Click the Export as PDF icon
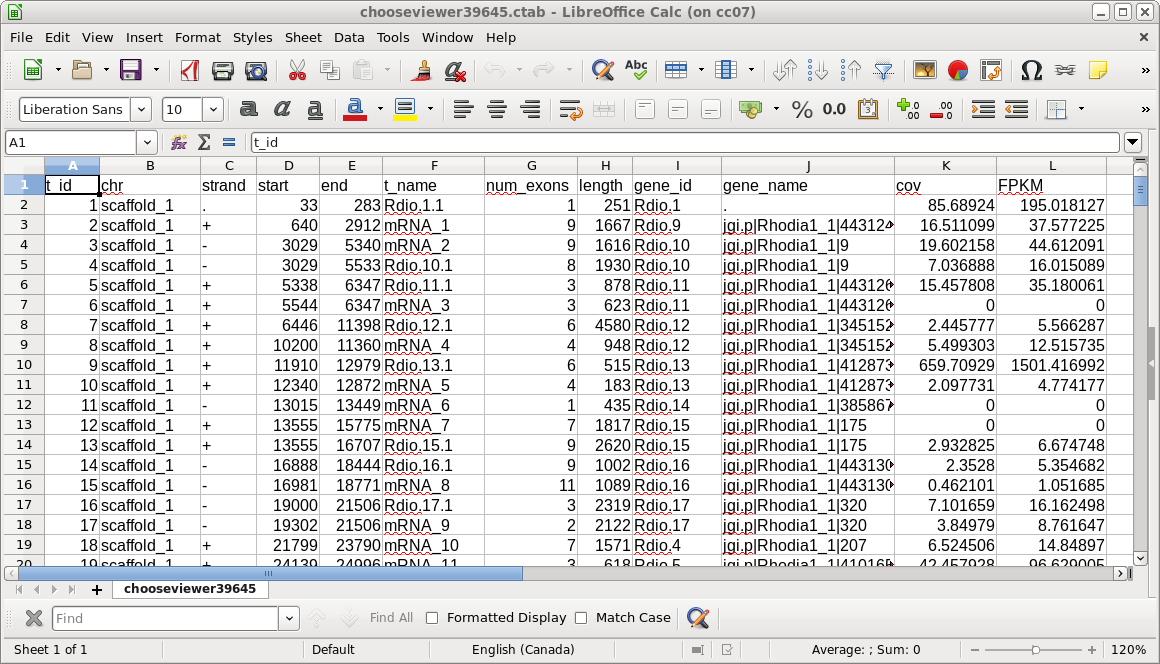Image resolution: width=1160 pixels, height=664 pixels. (x=189, y=70)
